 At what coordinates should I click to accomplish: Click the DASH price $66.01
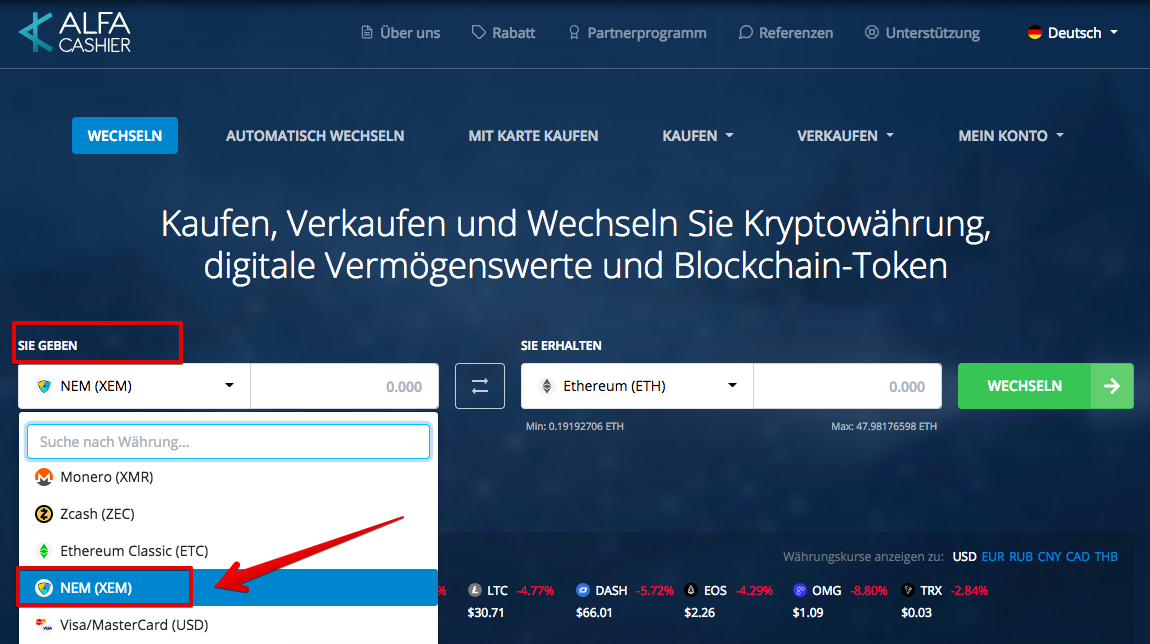click(x=594, y=612)
